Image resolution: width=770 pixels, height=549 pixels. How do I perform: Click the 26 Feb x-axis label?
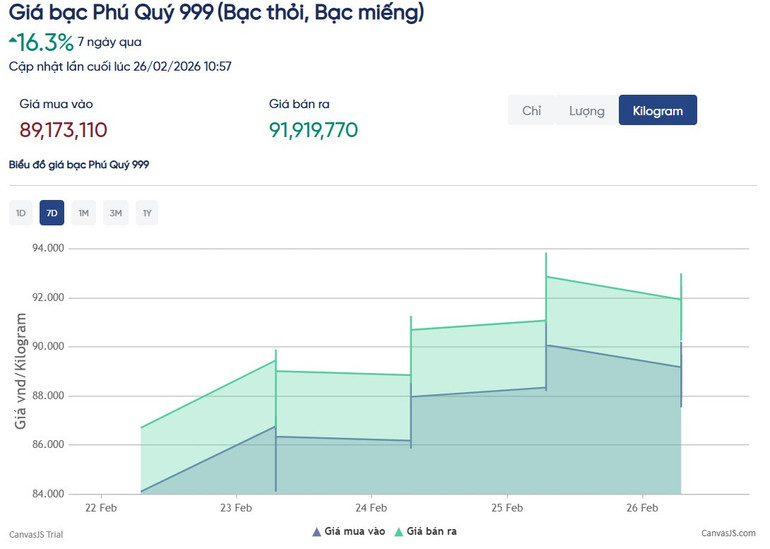(642, 508)
